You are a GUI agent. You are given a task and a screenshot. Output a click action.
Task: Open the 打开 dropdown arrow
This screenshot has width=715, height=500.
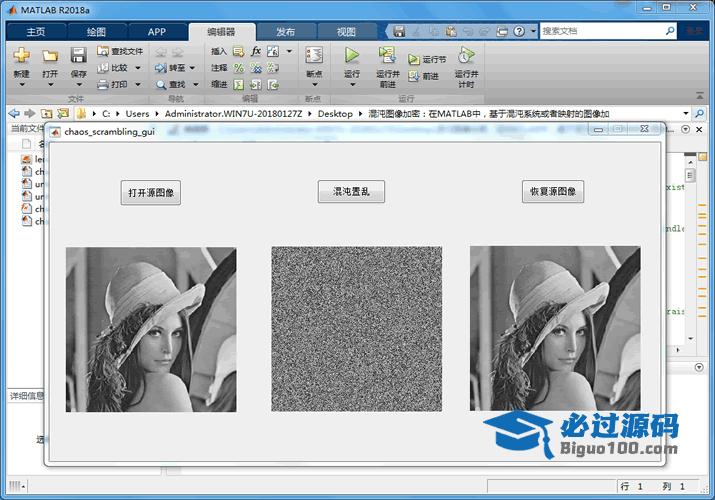50,84
